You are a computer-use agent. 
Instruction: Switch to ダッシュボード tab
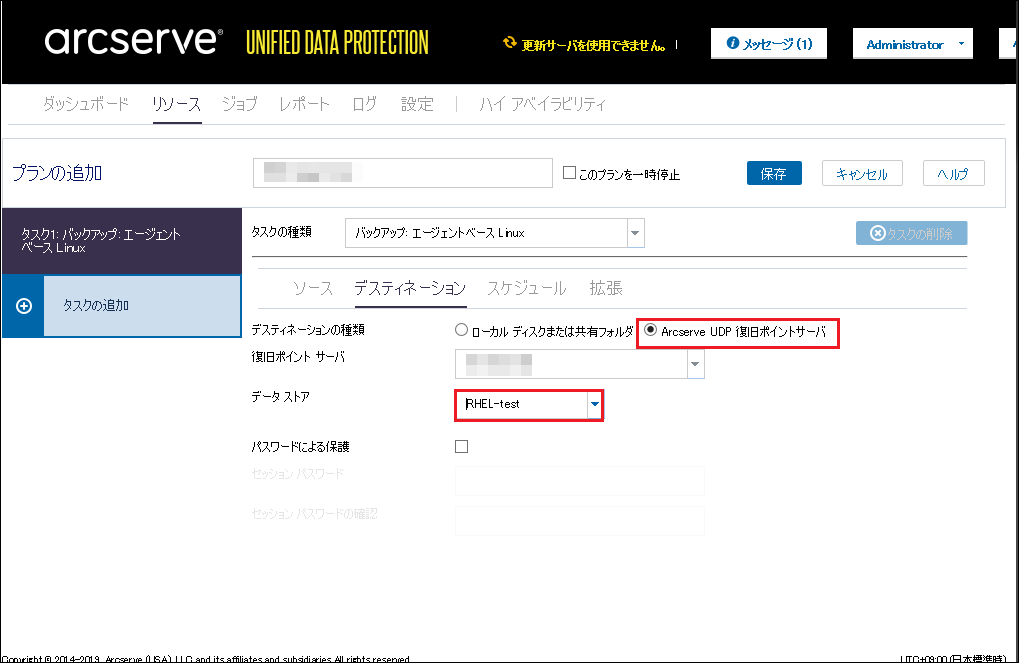[86, 104]
